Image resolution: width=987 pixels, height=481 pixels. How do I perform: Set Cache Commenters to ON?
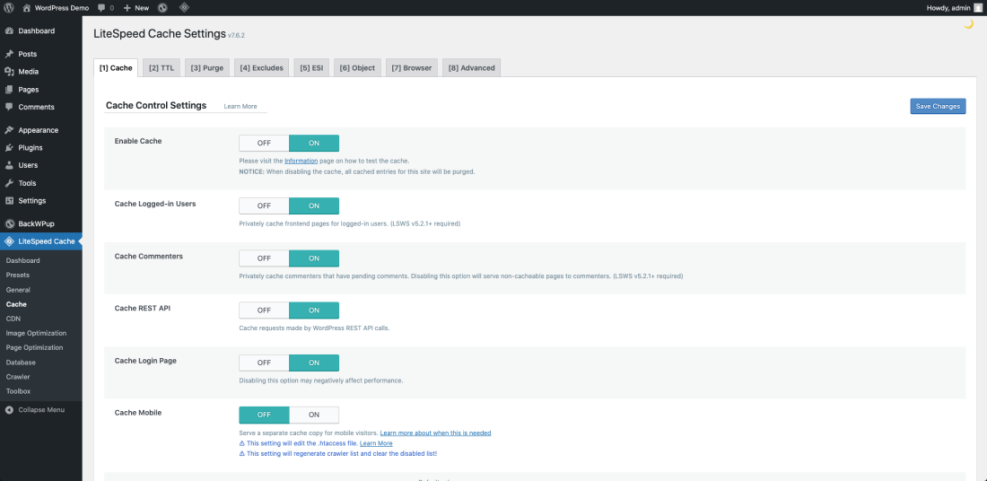314,258
